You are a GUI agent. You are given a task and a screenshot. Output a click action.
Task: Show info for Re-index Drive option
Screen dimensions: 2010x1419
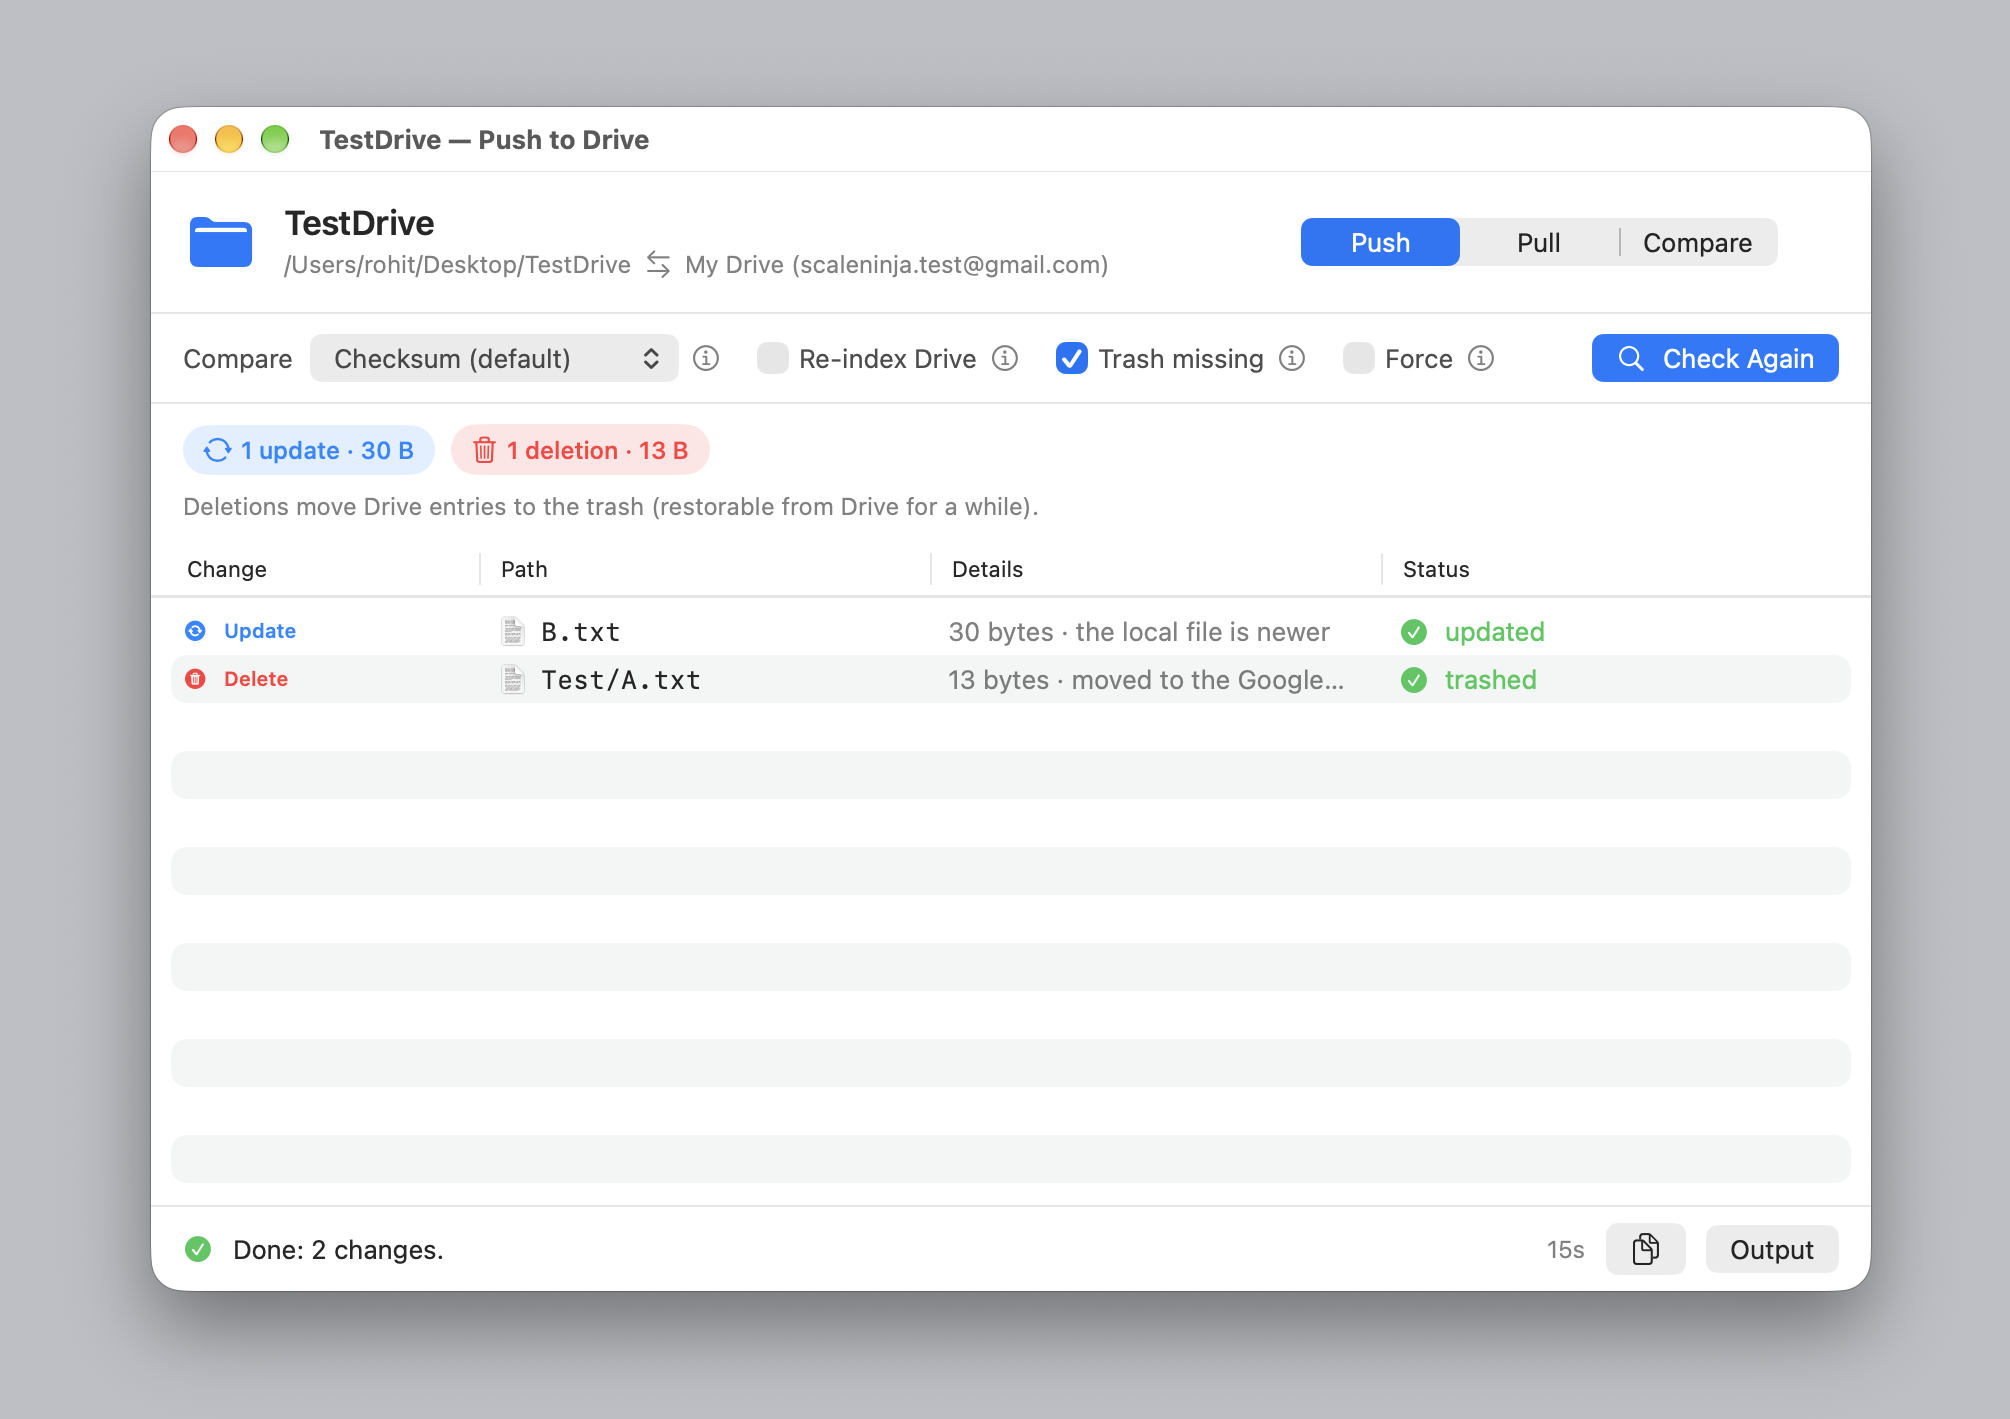point(1005,358)
